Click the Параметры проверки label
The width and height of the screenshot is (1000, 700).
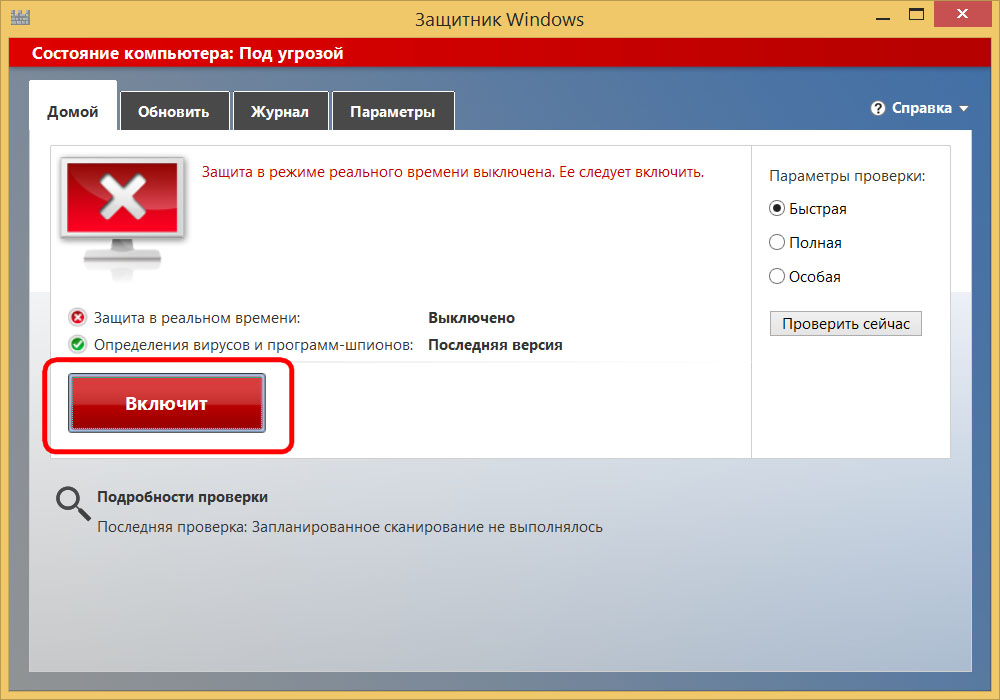point(847,176)
